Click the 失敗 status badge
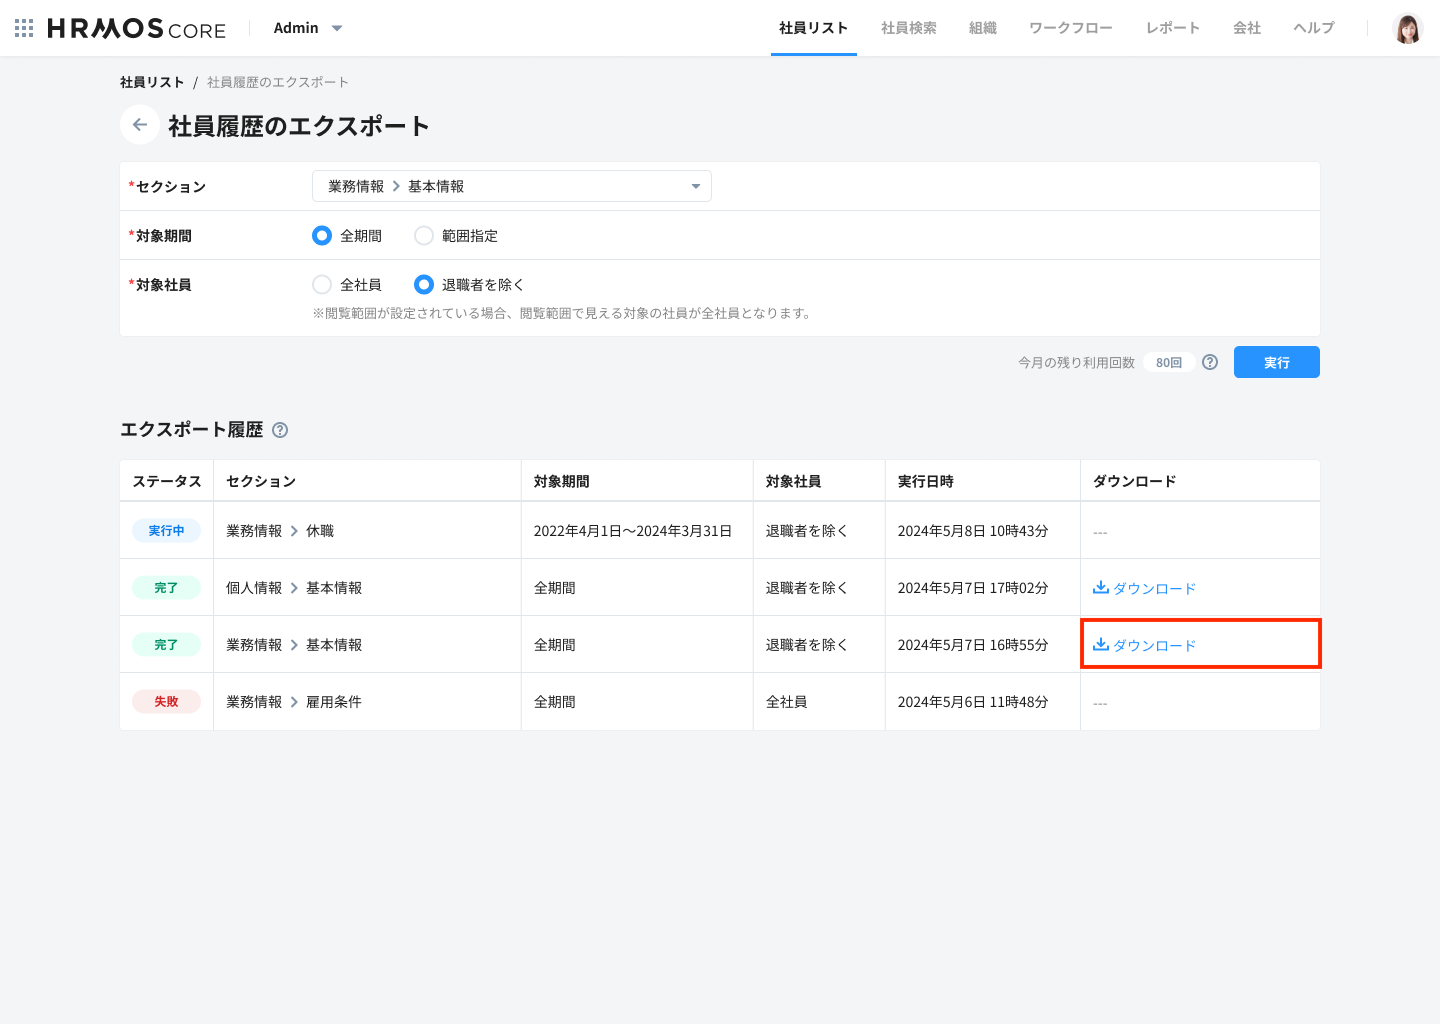1440x1024 pixels. pyautogui.click(x=166, y=701)
